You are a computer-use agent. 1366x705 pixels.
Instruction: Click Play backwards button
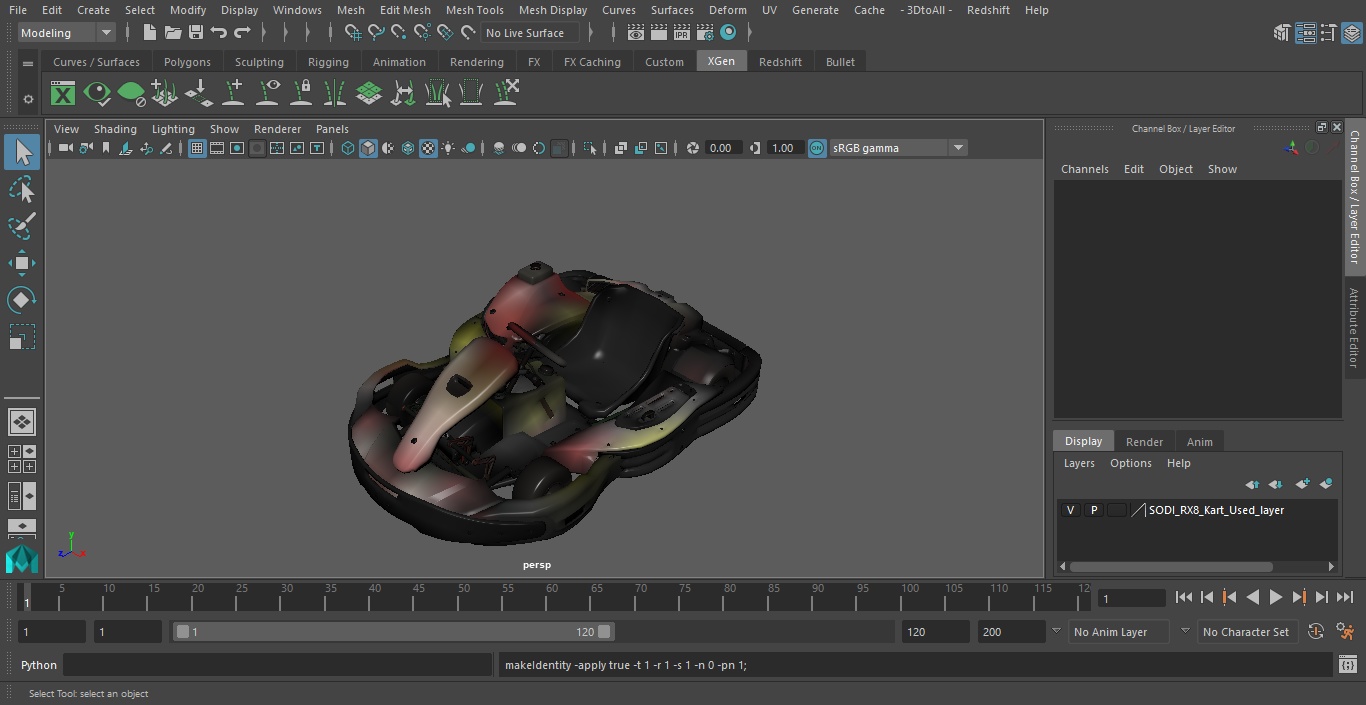(1252, 597)
